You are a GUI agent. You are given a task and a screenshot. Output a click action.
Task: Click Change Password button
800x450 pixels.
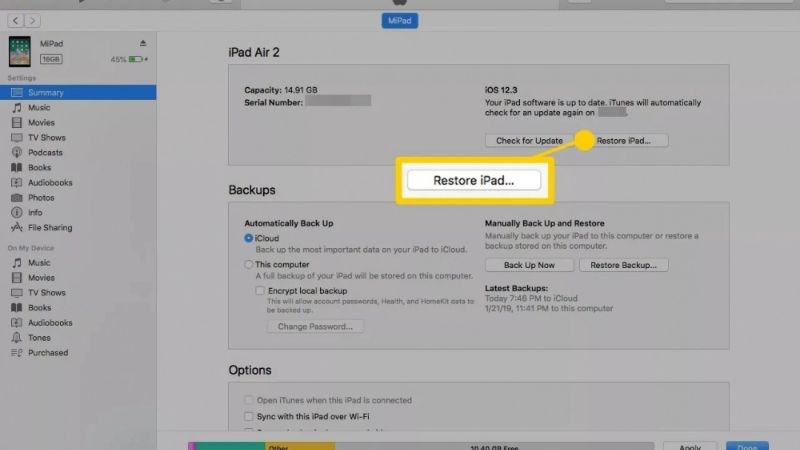[x=315, y=326]
